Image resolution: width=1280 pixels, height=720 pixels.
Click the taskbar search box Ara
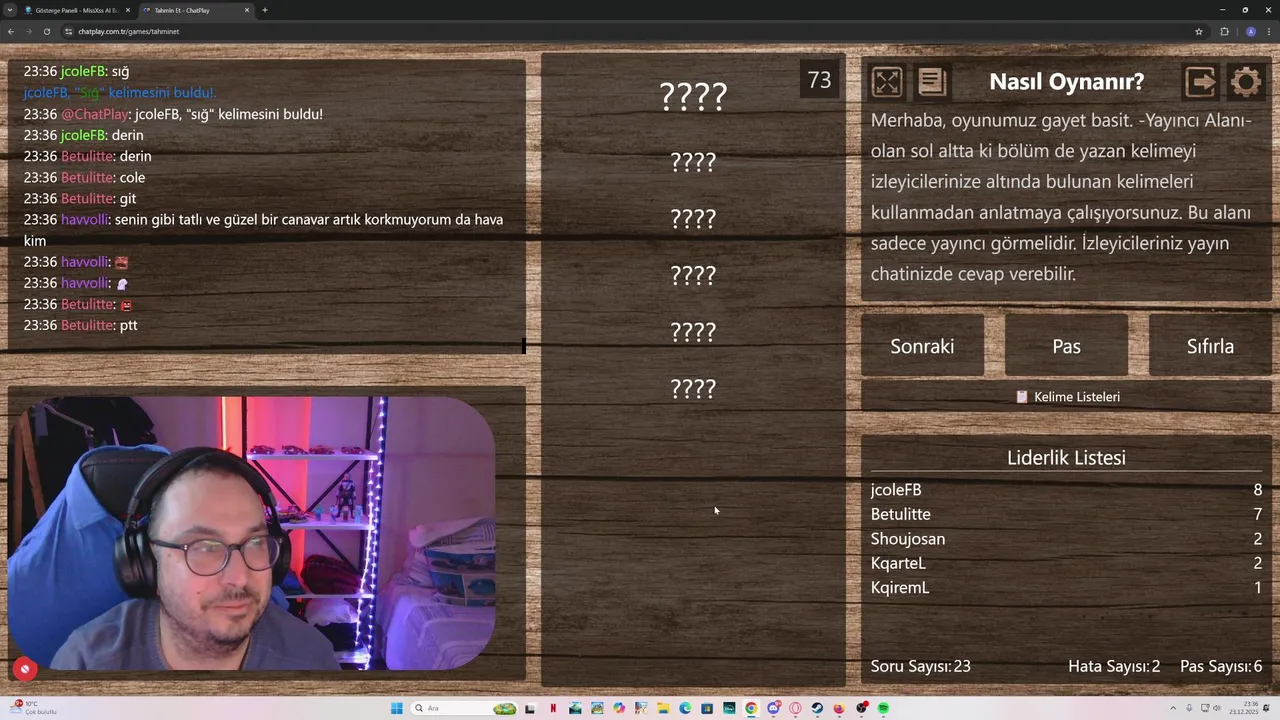coord(463,708)
